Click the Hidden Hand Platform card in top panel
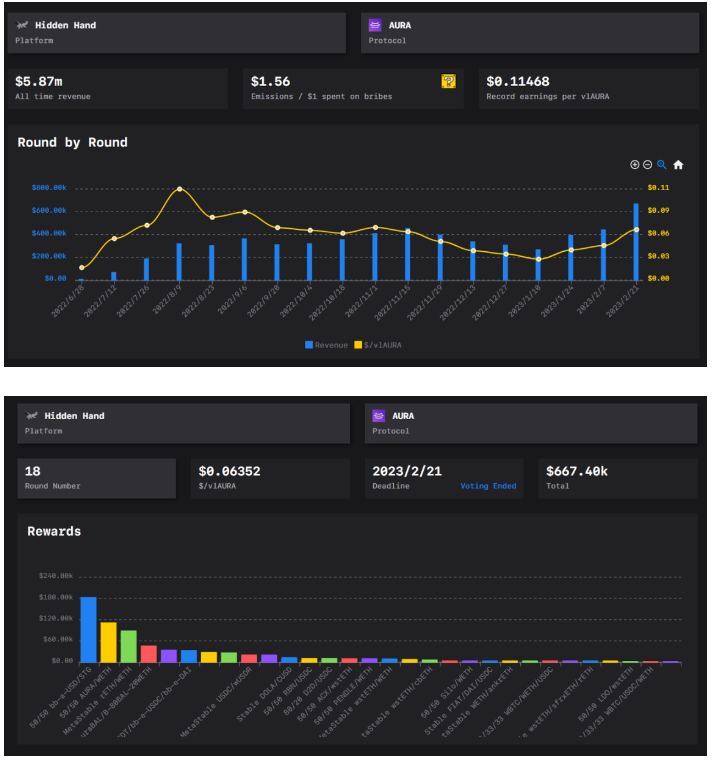Viewport: 712px width, 760px height. point(176,32)
